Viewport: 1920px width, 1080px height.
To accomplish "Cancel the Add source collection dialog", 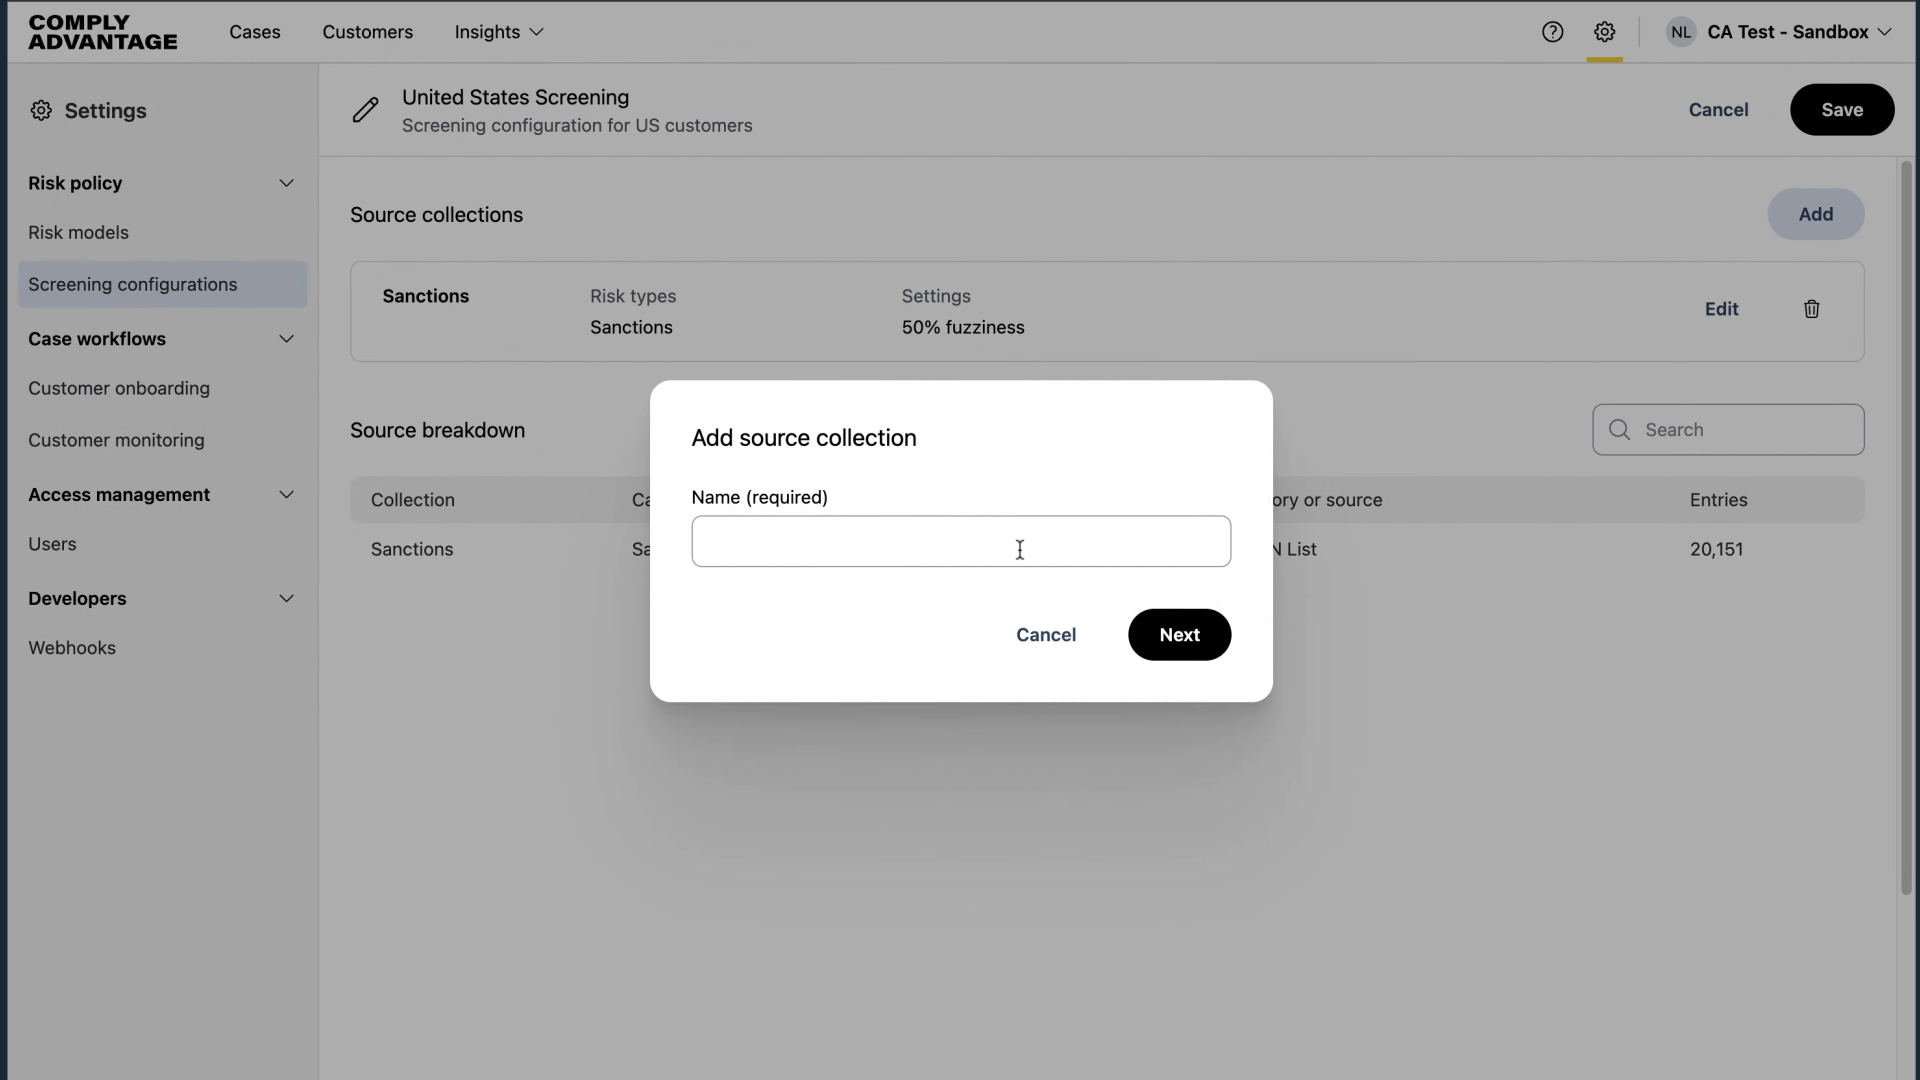I will pos(1046,635).
